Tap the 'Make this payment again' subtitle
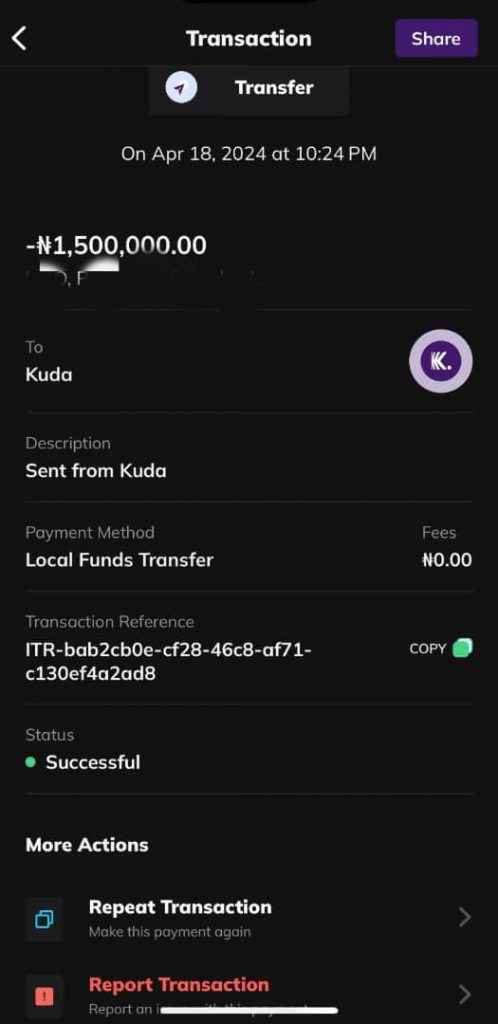The image size is (498, 1024). (x=170, y=932)
